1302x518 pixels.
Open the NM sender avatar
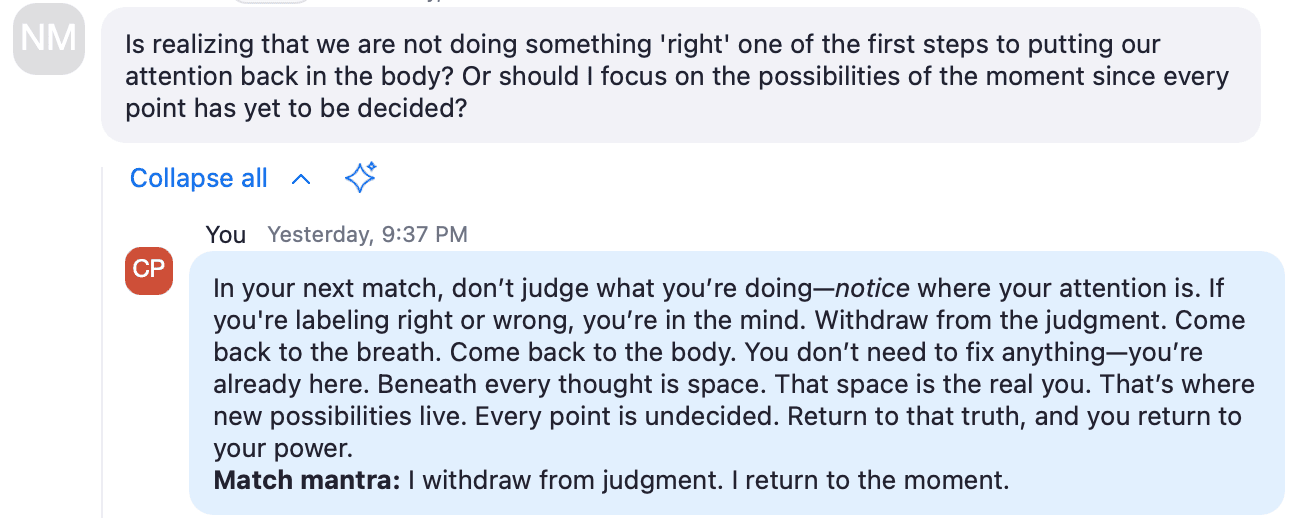(49, 40)
